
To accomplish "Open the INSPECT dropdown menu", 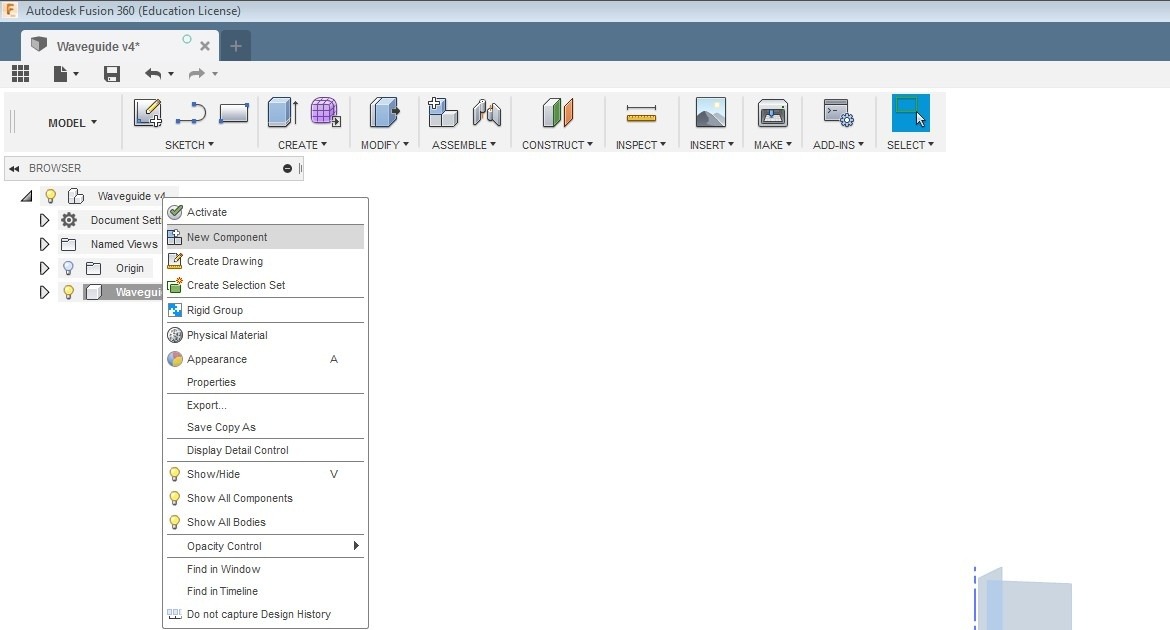I will (x=641, y=145).
